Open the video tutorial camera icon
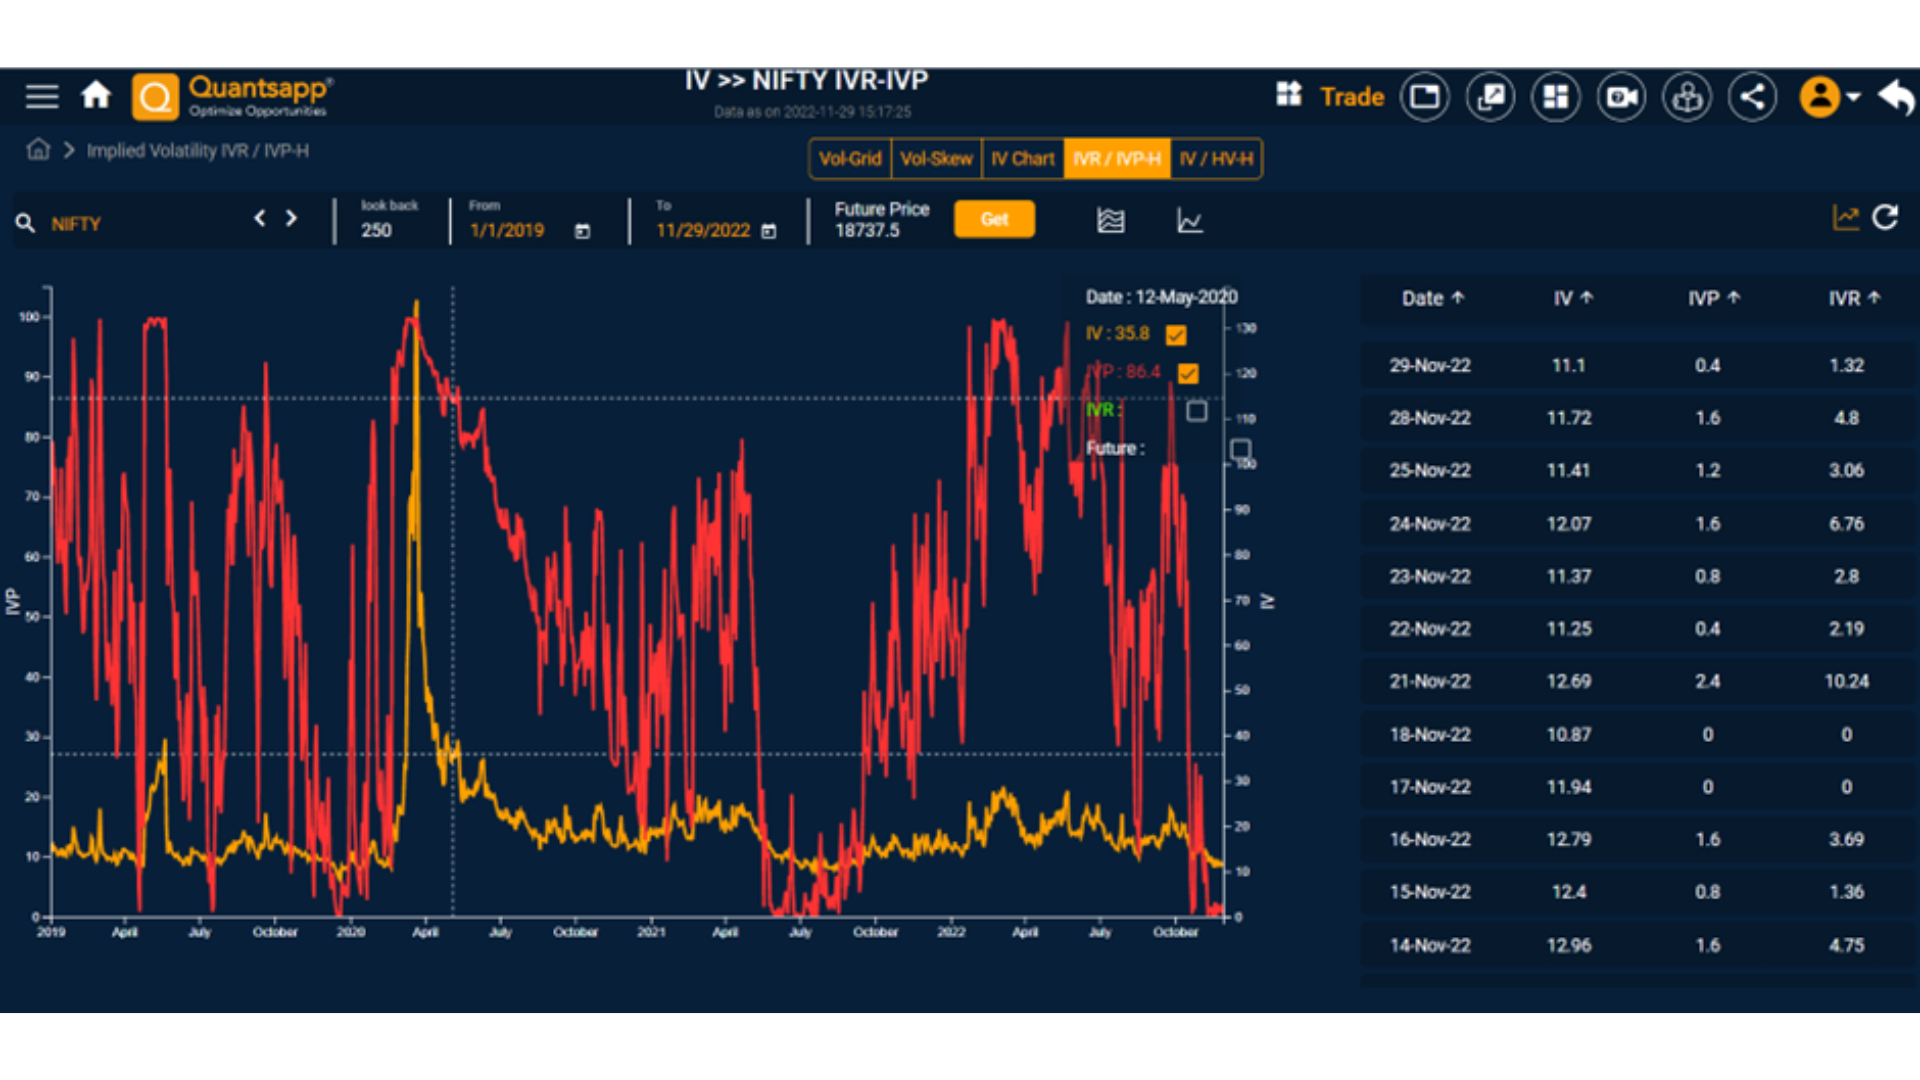This screenshot has height=1080, width=1920. tap(1621, 97)
